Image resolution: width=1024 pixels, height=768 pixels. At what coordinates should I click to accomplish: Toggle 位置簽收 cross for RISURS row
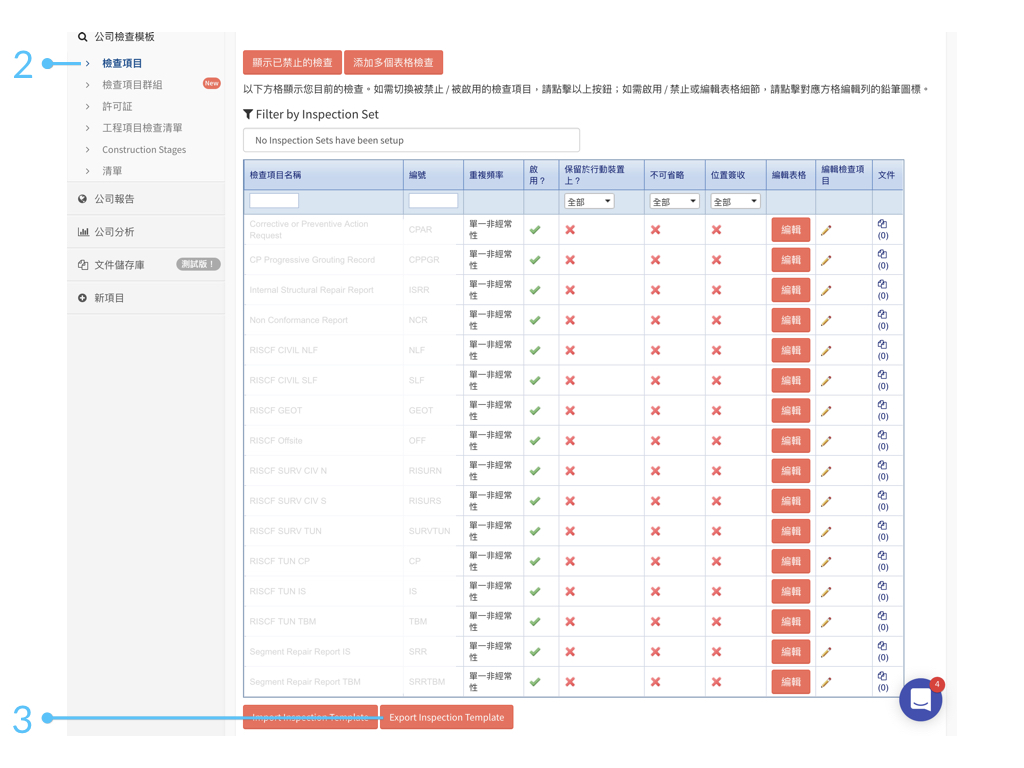[x=716, y=501]
